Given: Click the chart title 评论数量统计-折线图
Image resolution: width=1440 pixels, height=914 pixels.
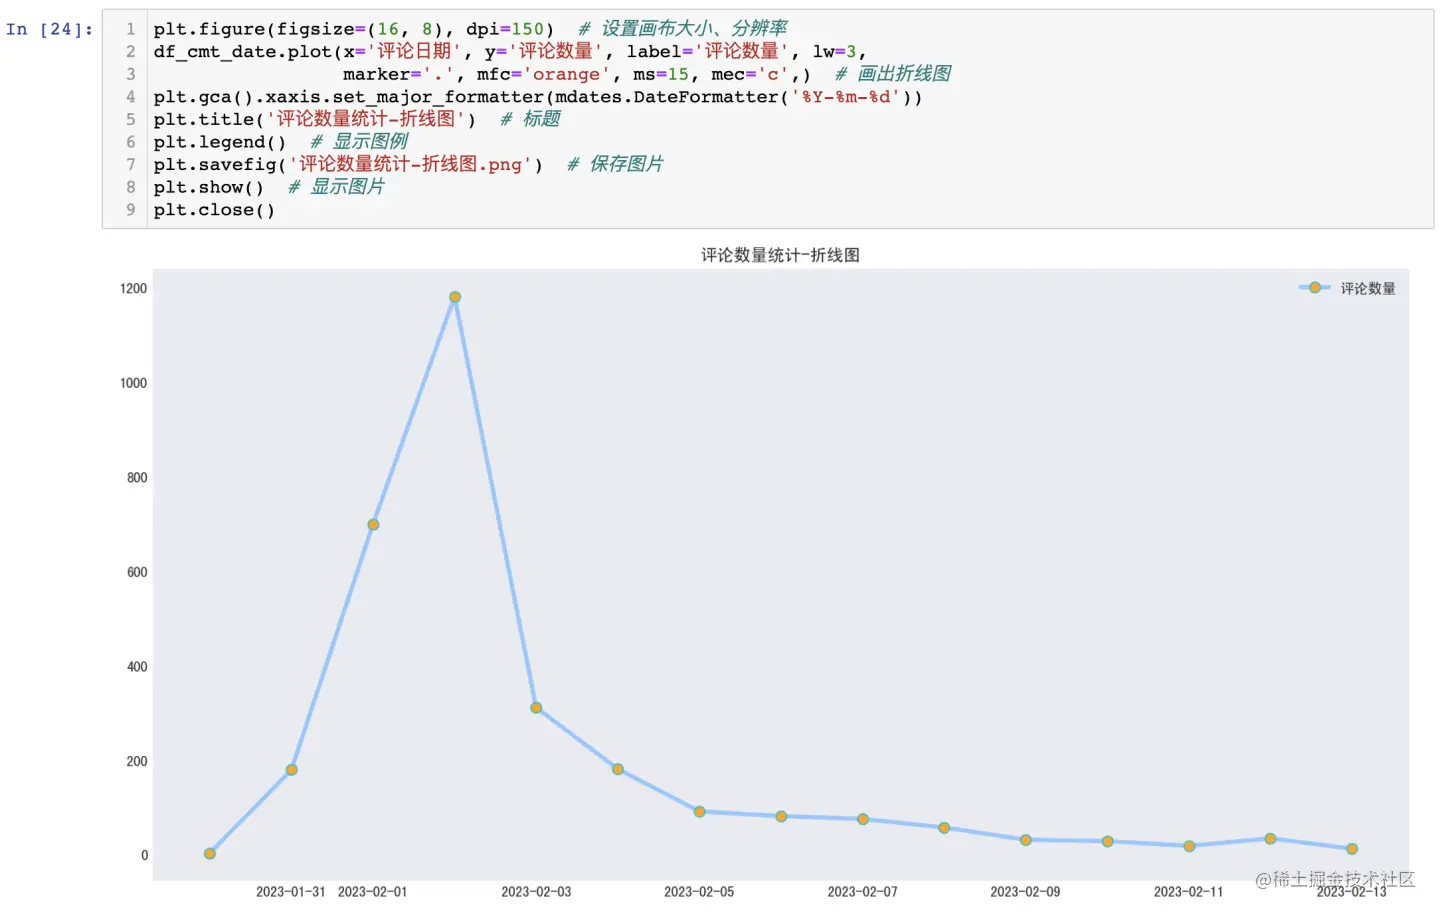Looking at the screenshot, I should tap(780, 255).
